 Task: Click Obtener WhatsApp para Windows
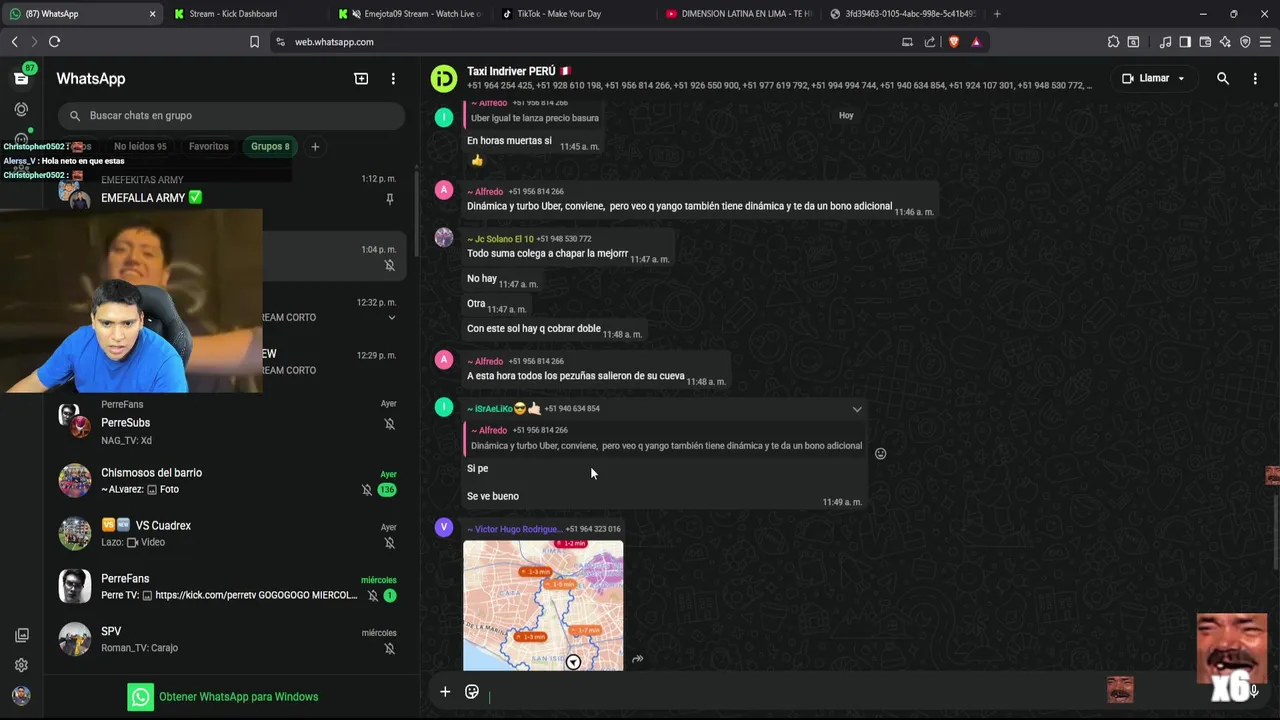[223, 697]
